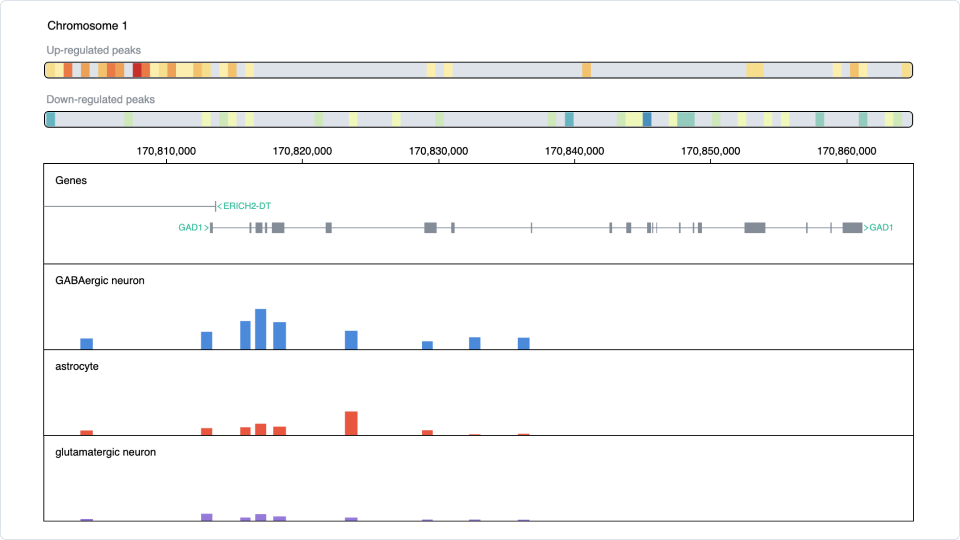Click the dark blue down-regulated peak cell
The height and width of the screenshot is (540, 960).
[x=647, y=119]
